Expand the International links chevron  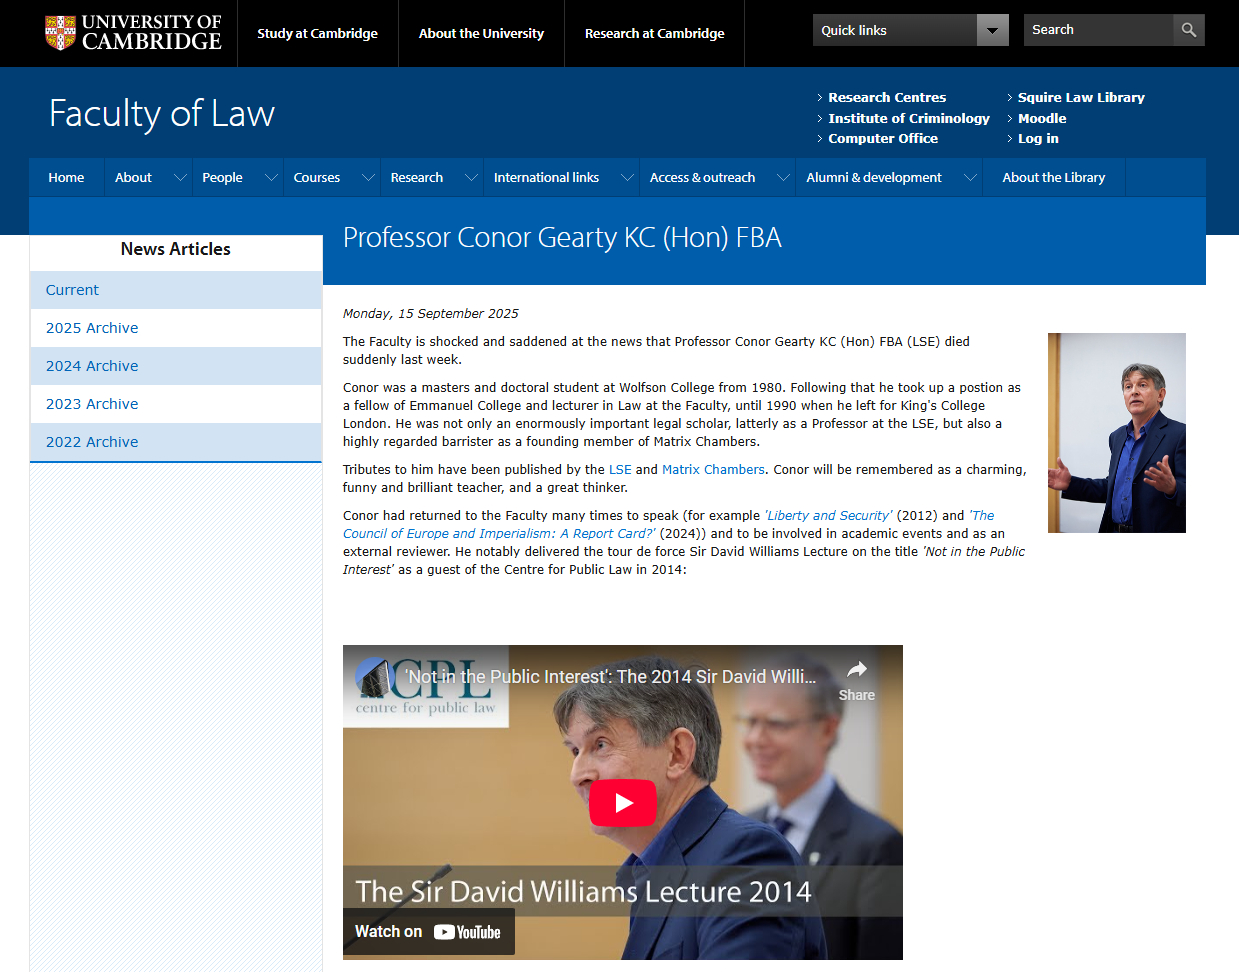tap(627, 177)
